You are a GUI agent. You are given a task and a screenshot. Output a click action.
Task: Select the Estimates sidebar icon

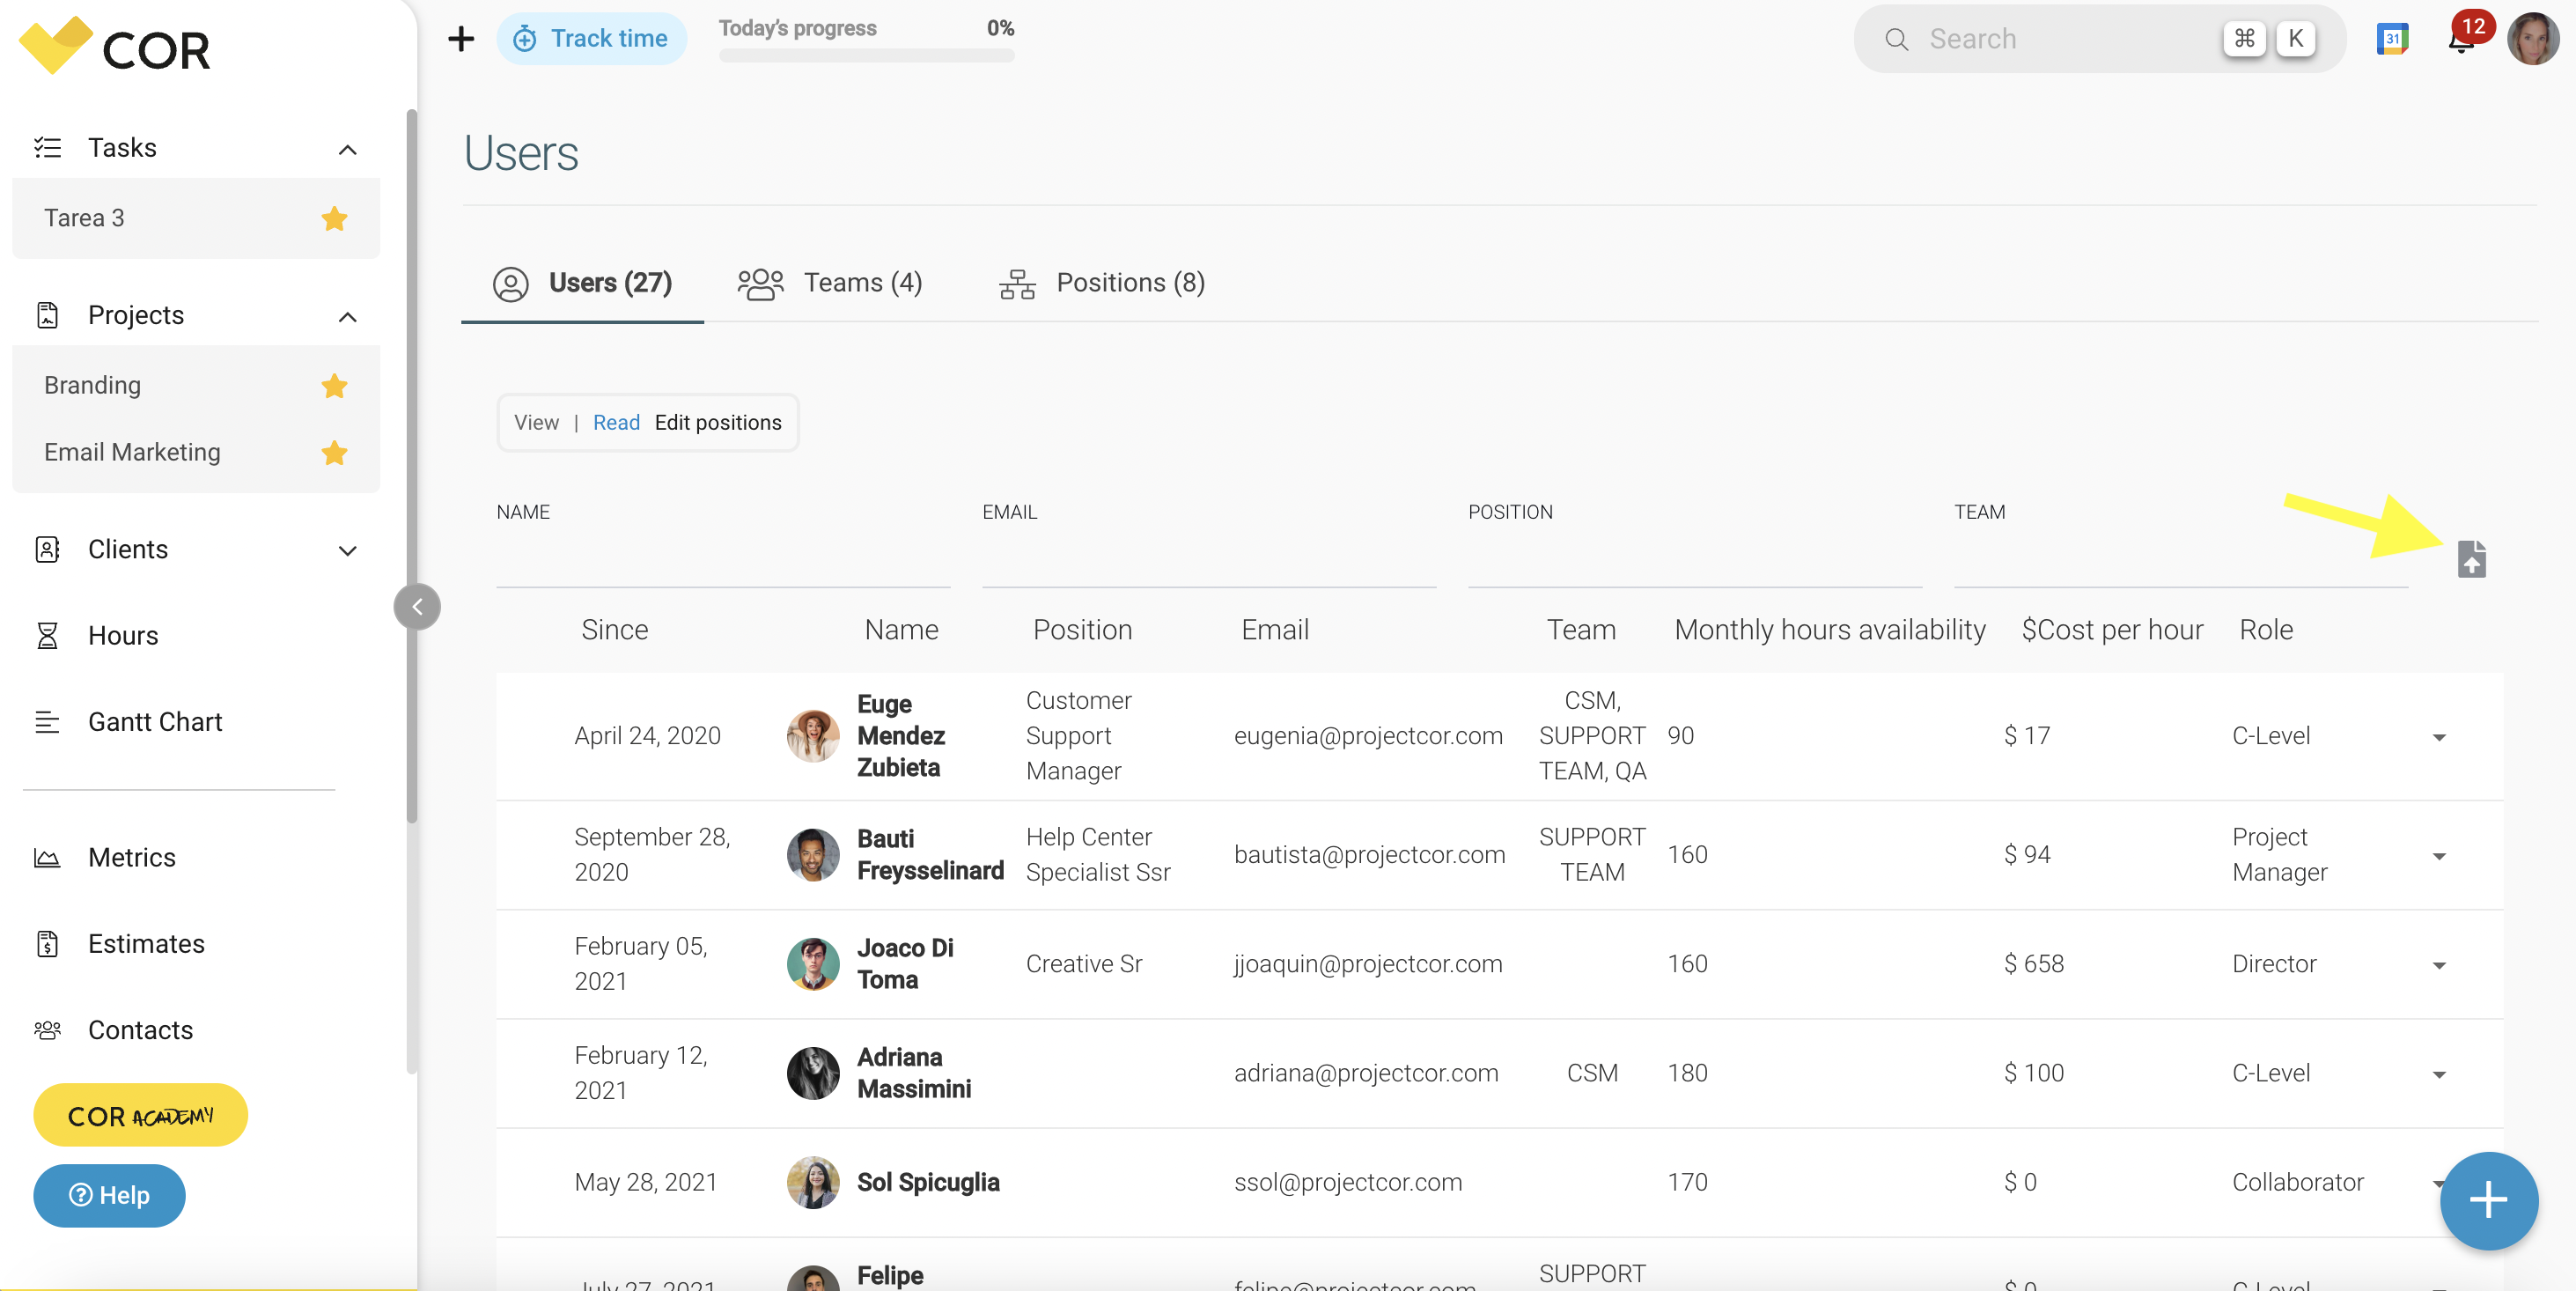48,943
